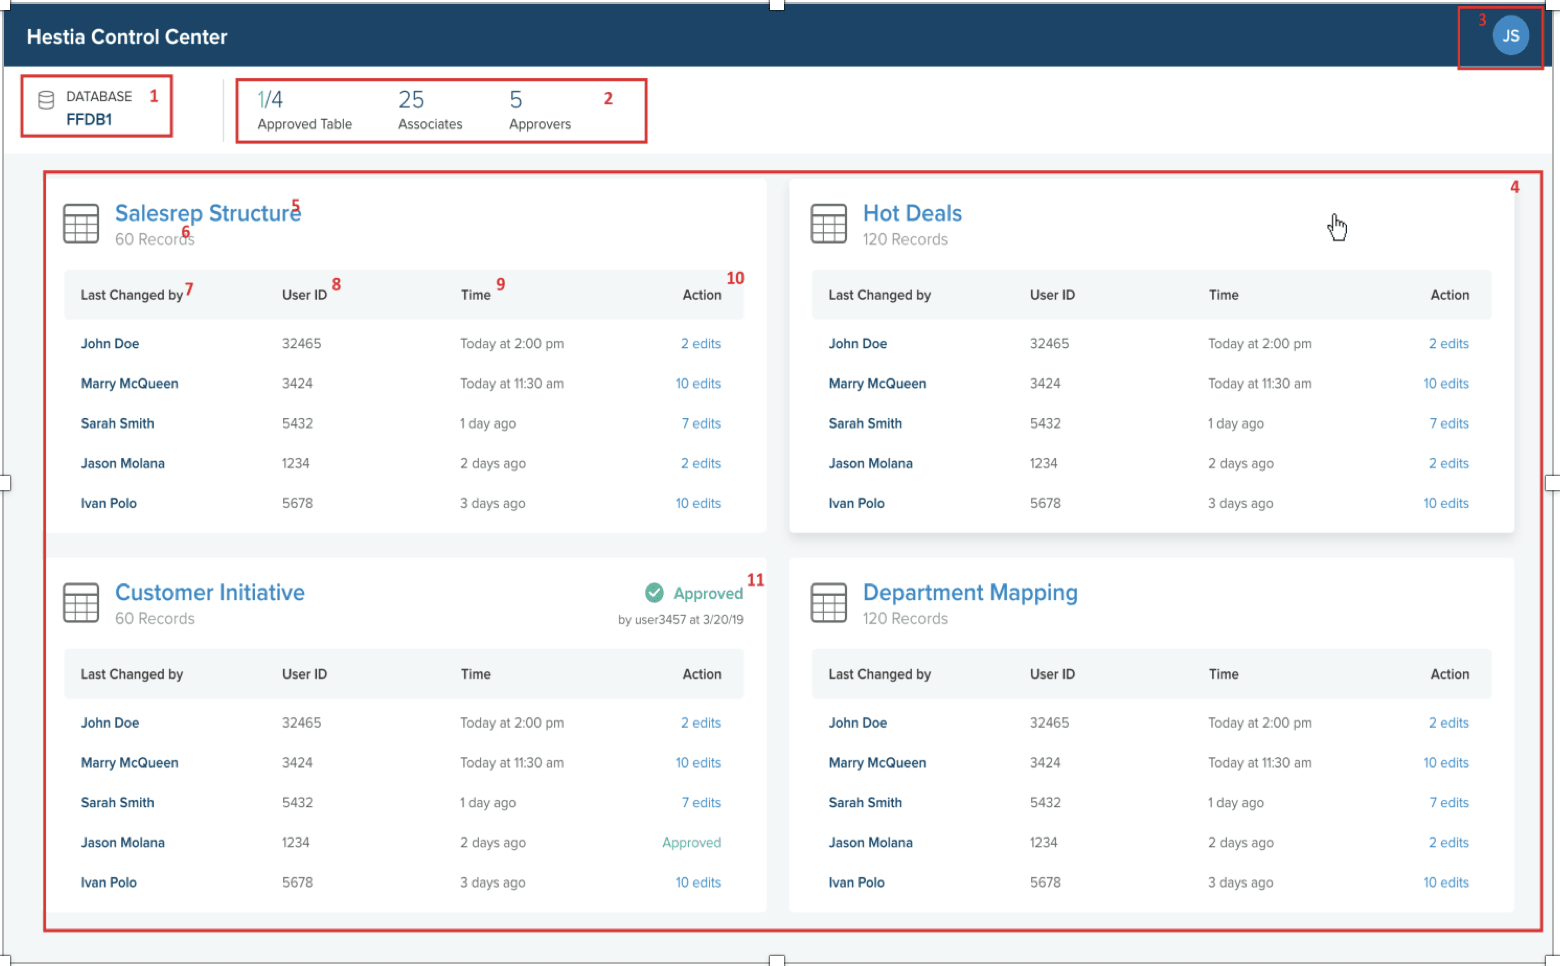Click the Salesrep Structure table icon

(81, 224)
